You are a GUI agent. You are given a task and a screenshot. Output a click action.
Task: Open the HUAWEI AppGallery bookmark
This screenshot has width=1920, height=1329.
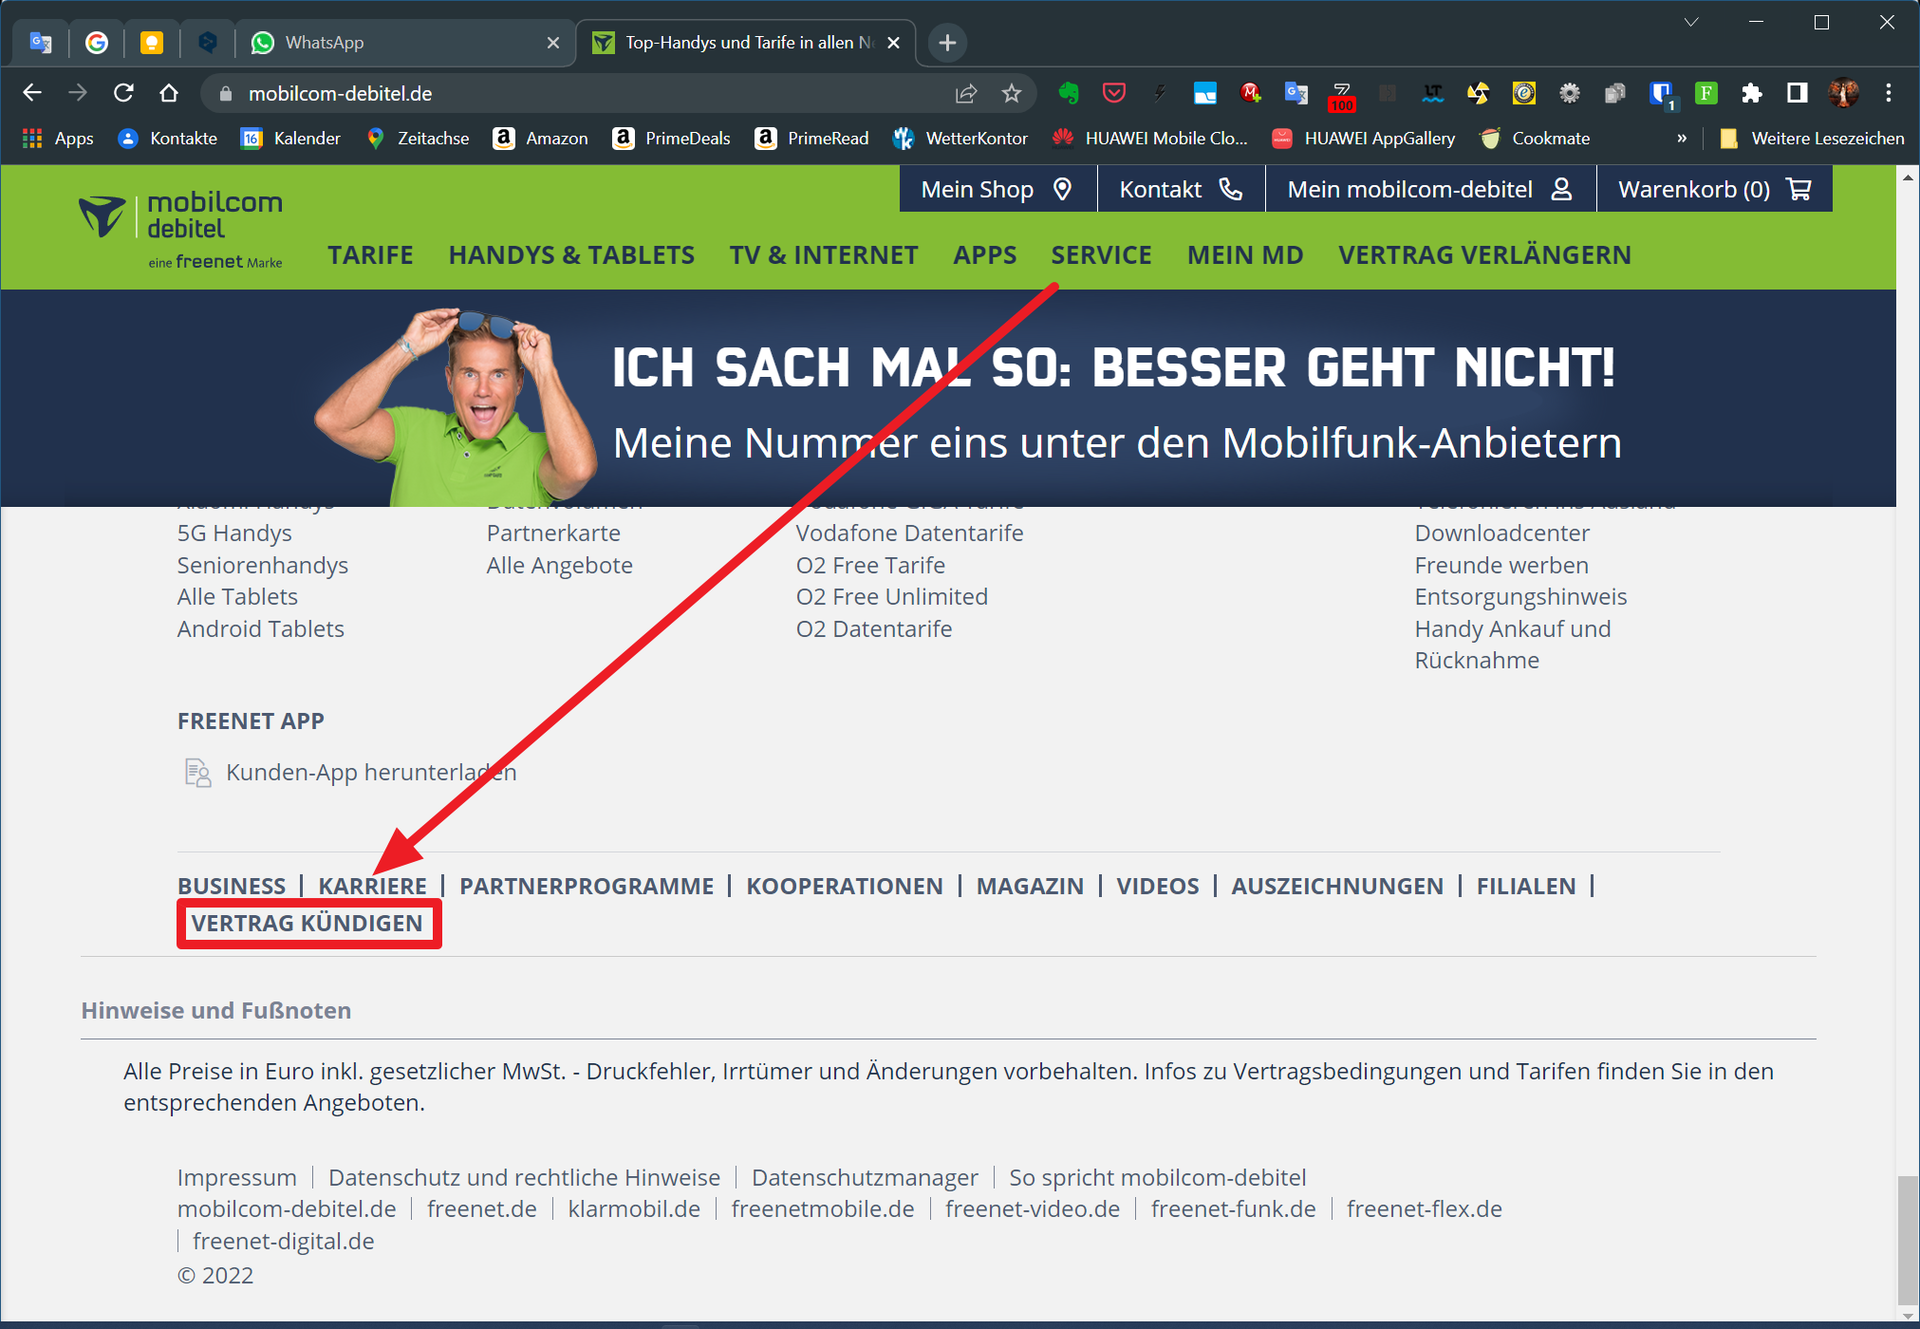coord(1363,138)
